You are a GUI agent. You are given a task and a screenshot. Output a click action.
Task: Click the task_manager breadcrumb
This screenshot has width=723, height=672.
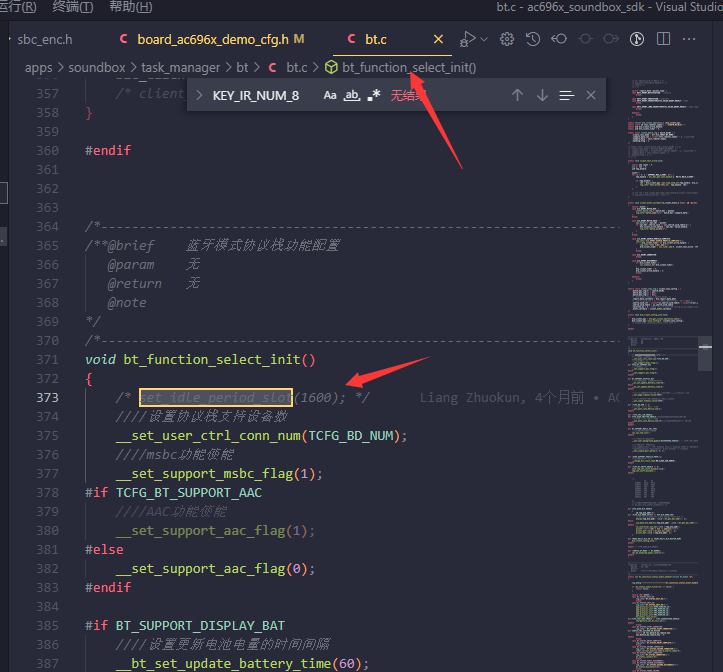click(x=180, y=68)
